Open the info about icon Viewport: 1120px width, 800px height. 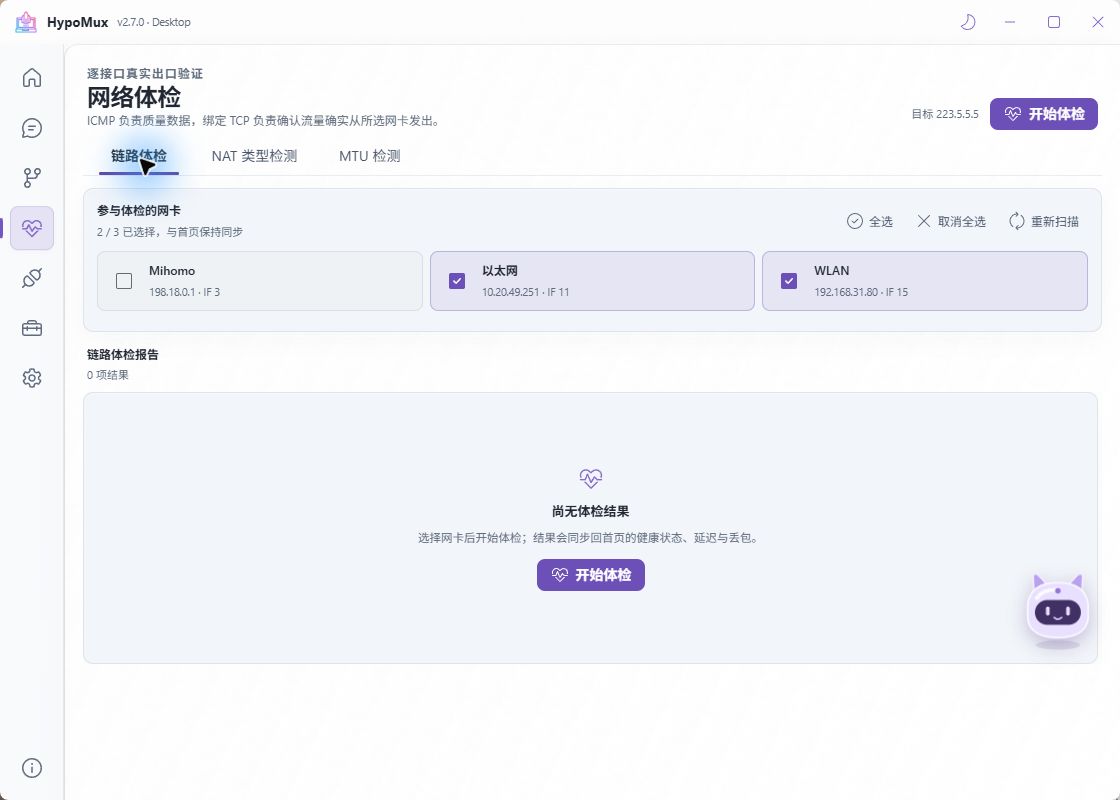tap(31, 768)
